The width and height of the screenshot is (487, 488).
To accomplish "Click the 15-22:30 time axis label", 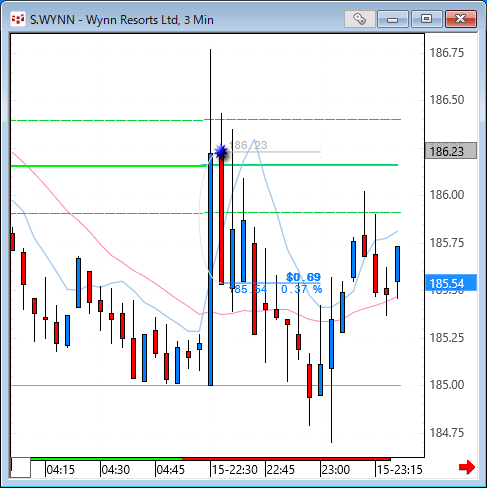I will [235, 470].
